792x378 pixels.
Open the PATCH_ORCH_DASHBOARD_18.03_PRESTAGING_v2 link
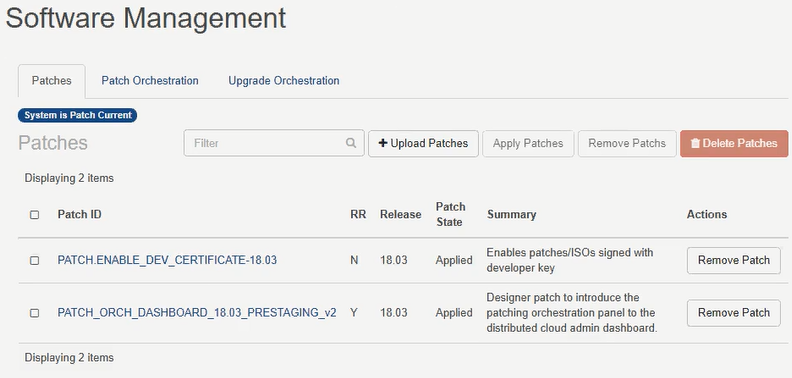(197, 313)
